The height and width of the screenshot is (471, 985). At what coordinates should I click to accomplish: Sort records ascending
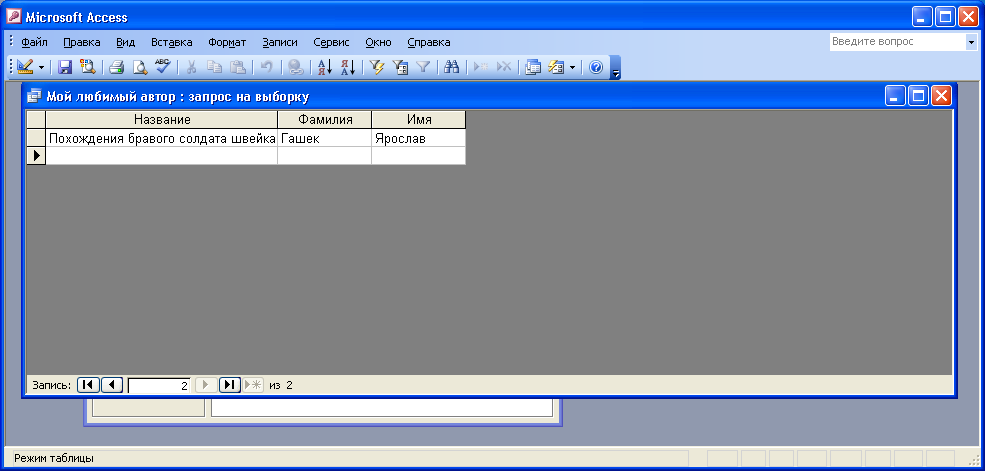tap(325, 67)
